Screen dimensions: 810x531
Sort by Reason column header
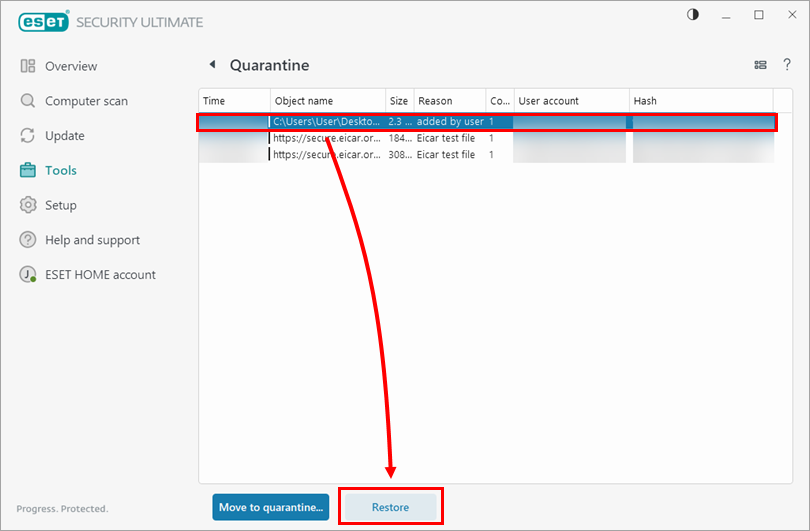point(448,101)
